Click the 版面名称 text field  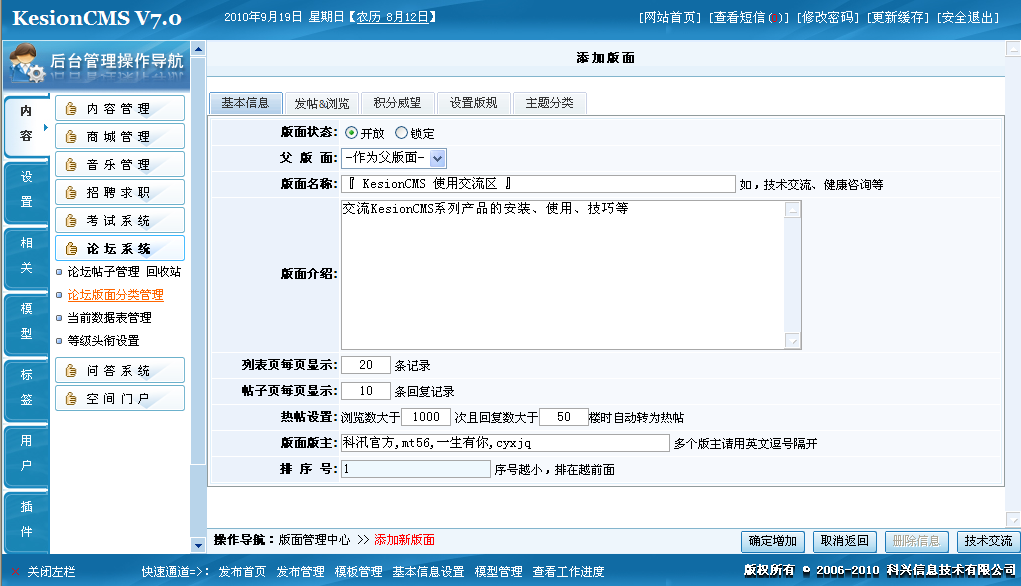tap(538, 184)
